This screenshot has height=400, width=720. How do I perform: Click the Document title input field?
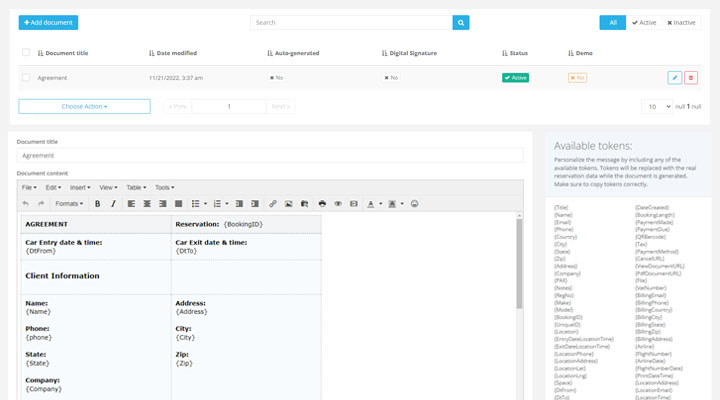[x=270, y=156]
